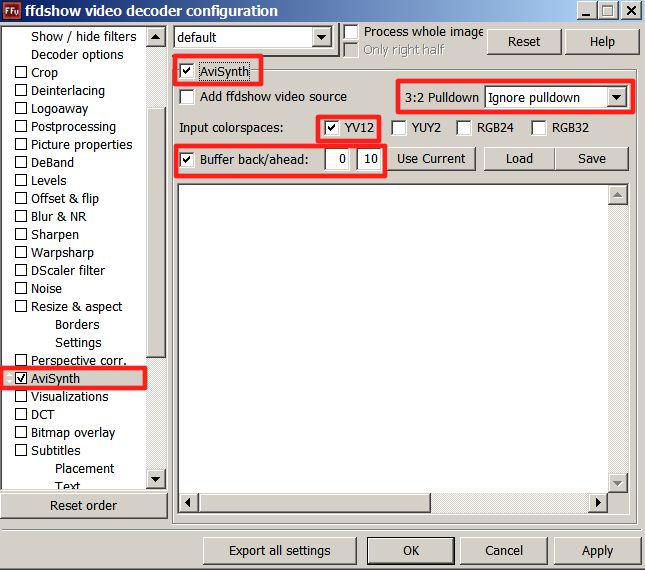645x570 pixels.
Task: Select Postprocessing in filter list
Action: click(x=73, y=127)
